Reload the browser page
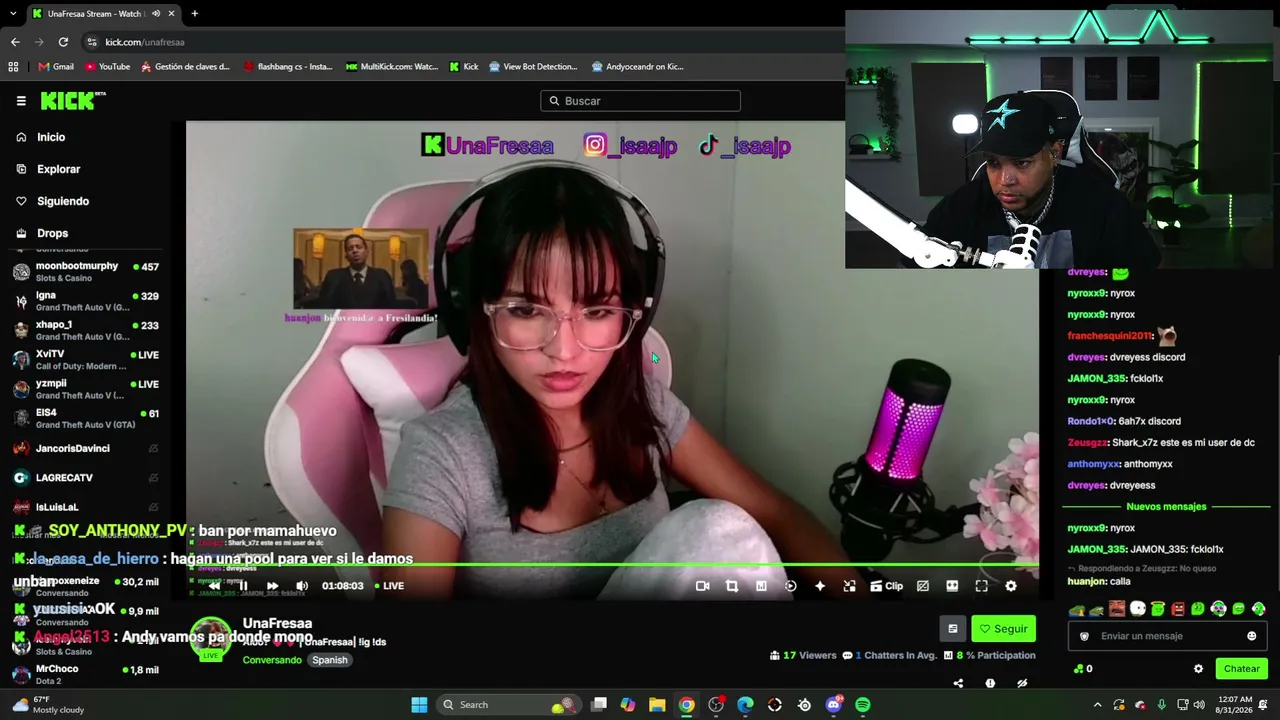This screenshot has width=1280, height=720. coord(63,42)
